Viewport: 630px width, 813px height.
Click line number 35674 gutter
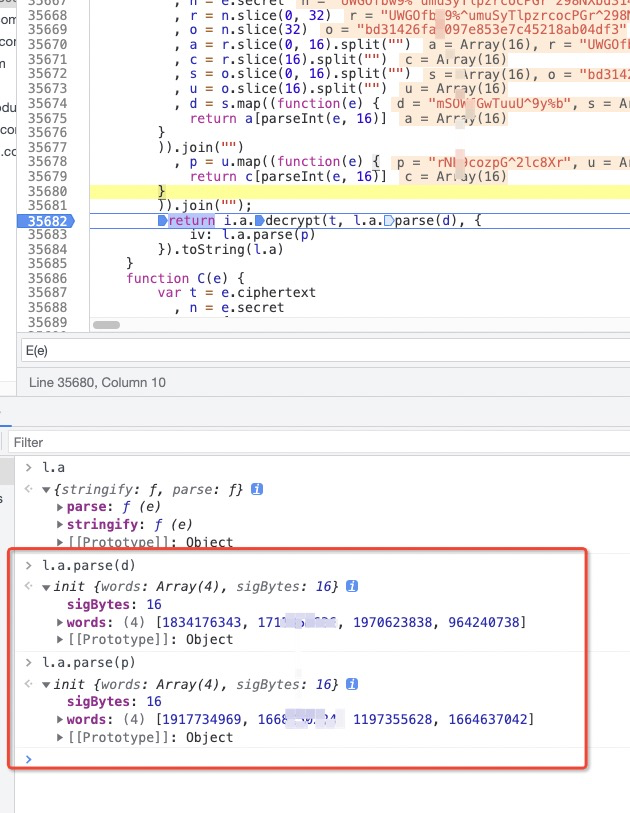click(47, 104)
